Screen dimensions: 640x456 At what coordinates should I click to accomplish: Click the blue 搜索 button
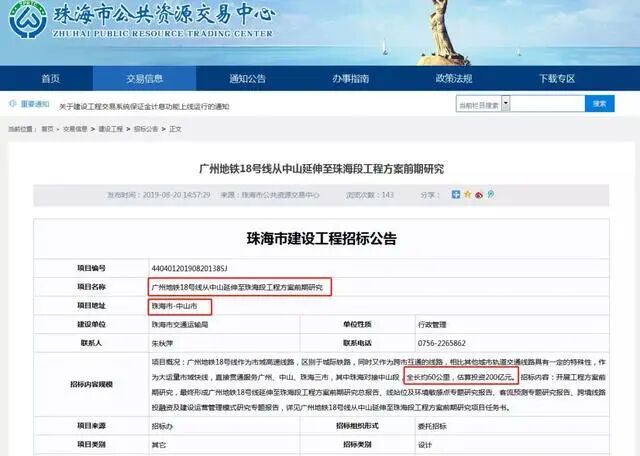click(599, 104)
